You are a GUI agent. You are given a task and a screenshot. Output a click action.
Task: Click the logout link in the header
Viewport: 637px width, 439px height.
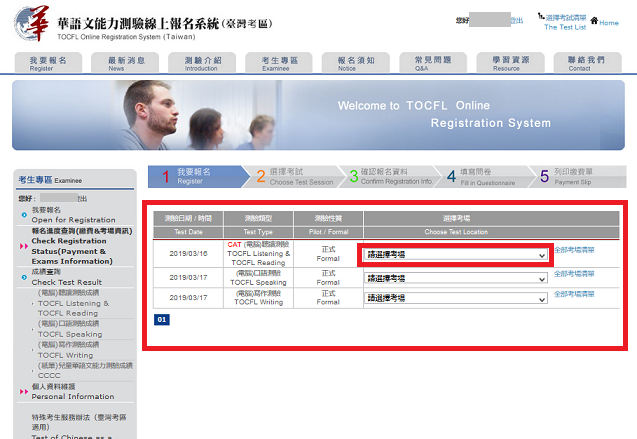pos(516,20)
